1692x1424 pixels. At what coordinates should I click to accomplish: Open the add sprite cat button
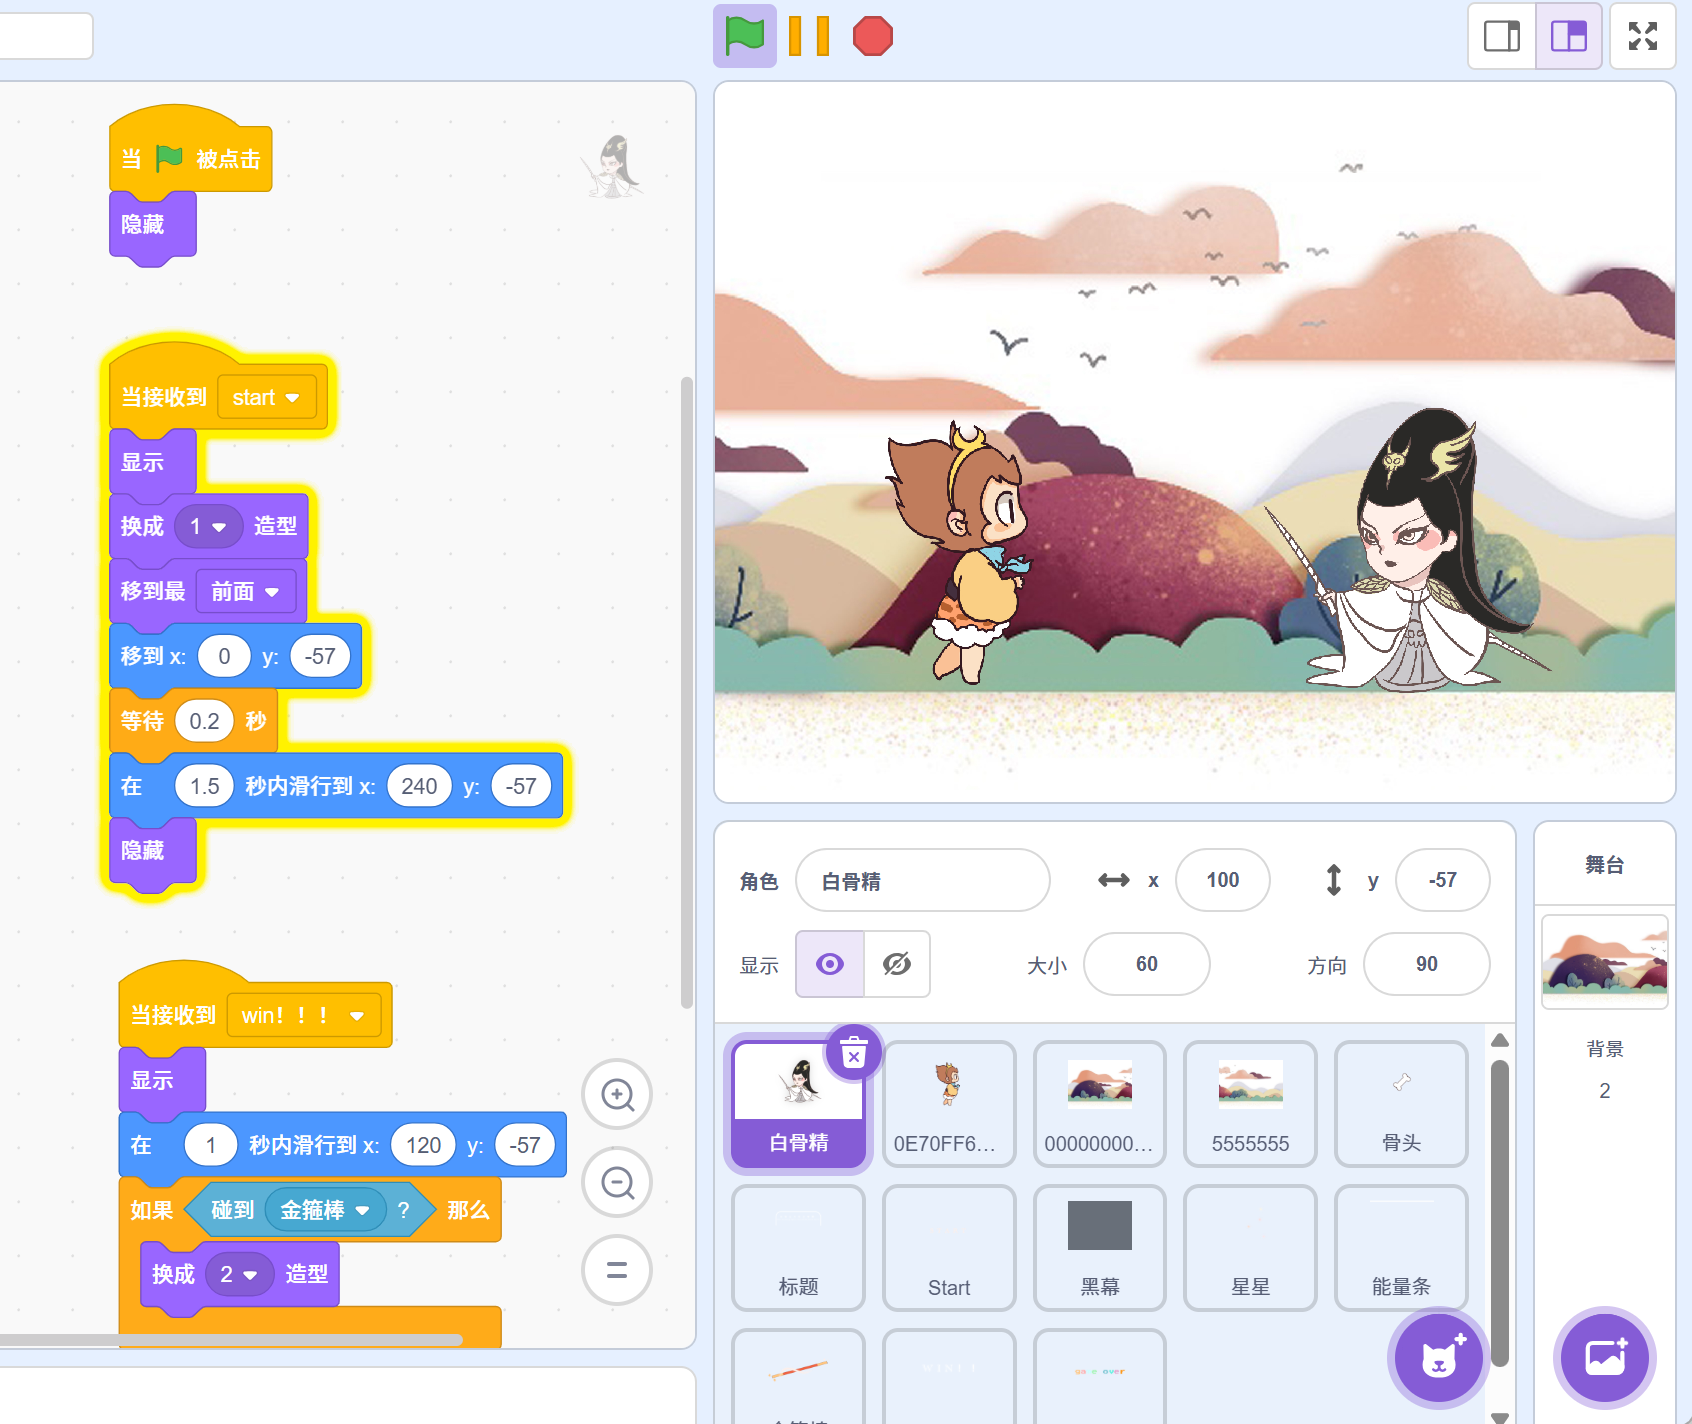click(x=1439, y=1359)
